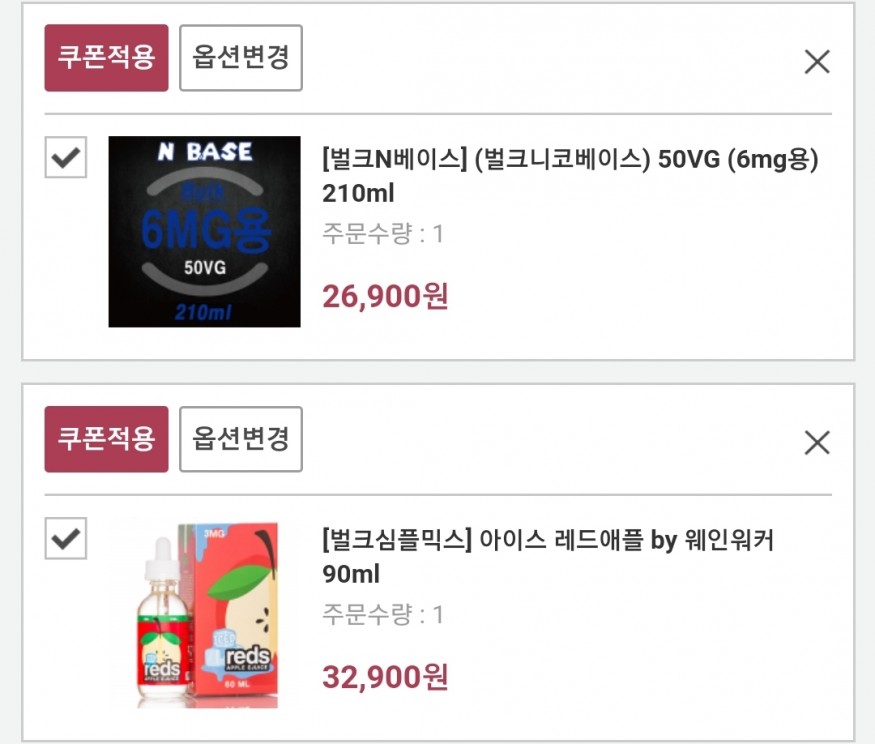Tap the 6MG용 text on first thumbnail
Image resolution: width=875 pixels, height=744 pixels.
pos(205,230)
